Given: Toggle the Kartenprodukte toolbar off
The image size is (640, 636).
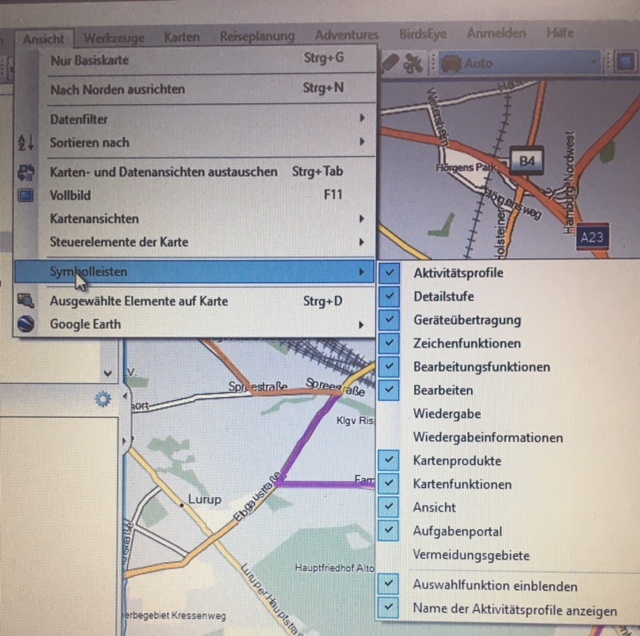Looking at the screenshot, I should point(390,461).
